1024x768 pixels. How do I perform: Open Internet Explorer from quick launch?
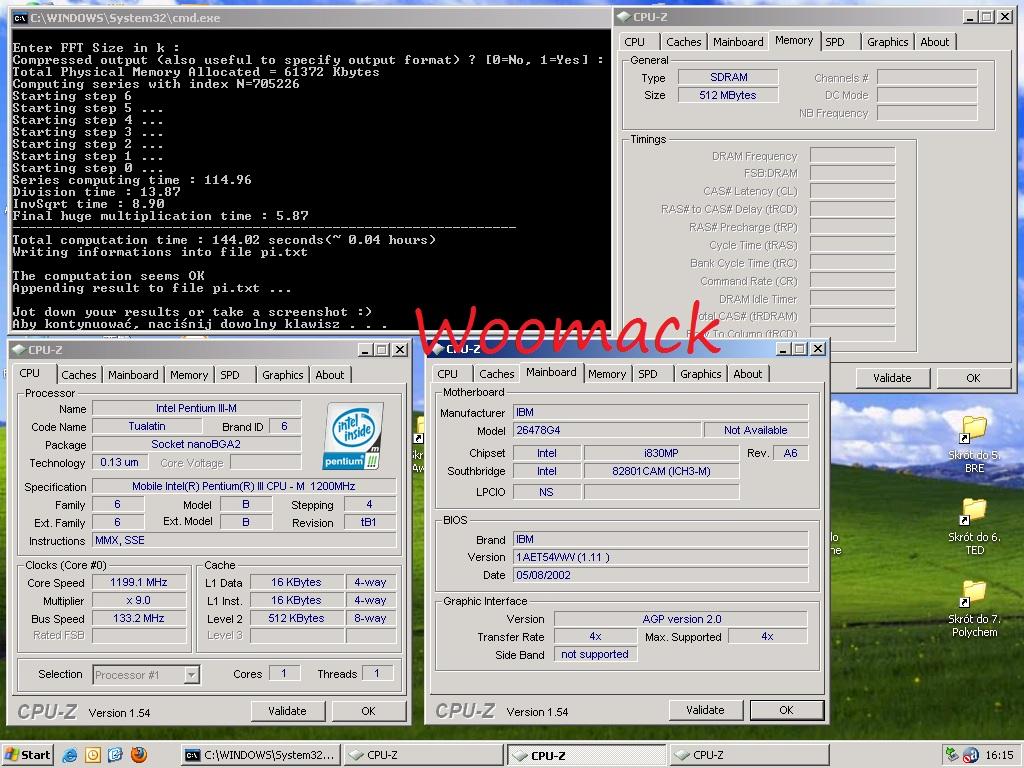coord(69,755)
